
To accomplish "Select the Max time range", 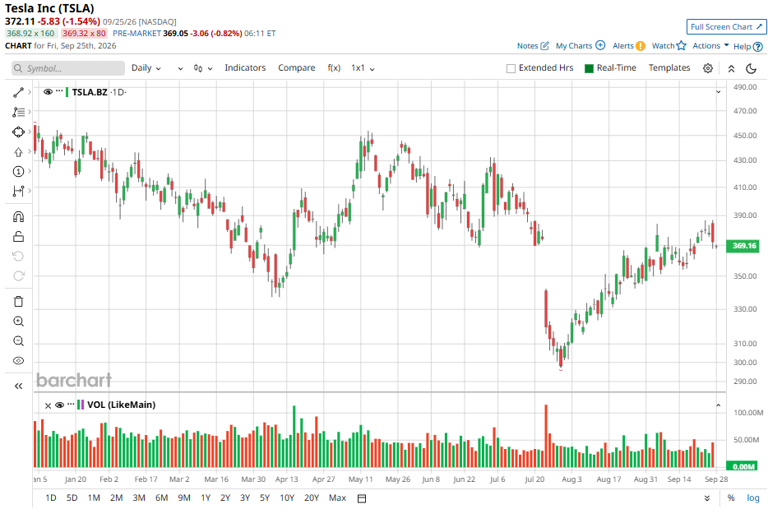I will 337,498.
